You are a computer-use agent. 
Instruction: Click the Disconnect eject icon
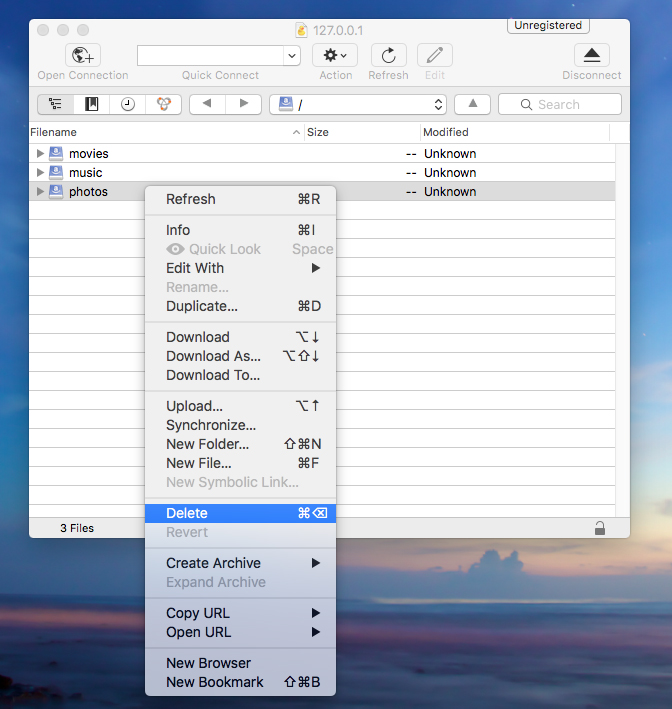(592, 56)
